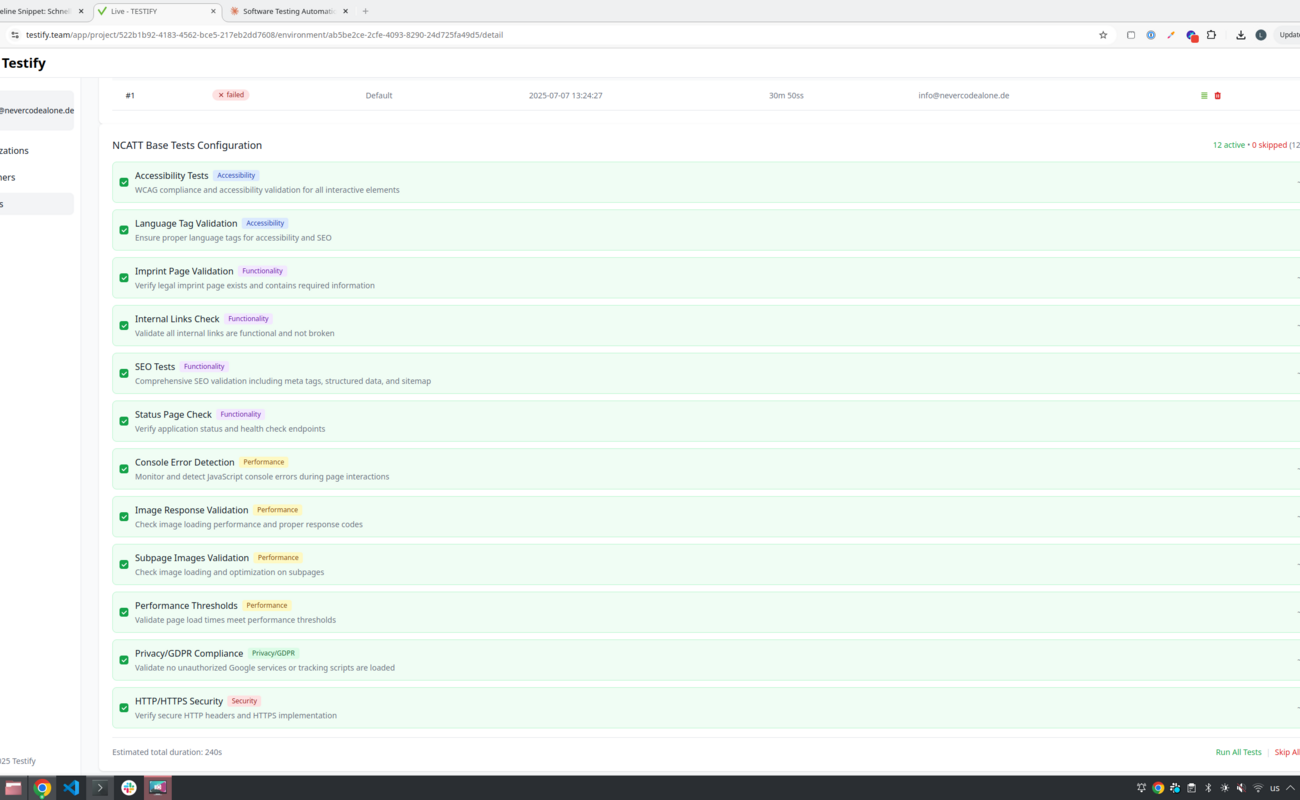Disable the SEO Tests checkbox
The image size is (1300, 800).
click(124, 373)
